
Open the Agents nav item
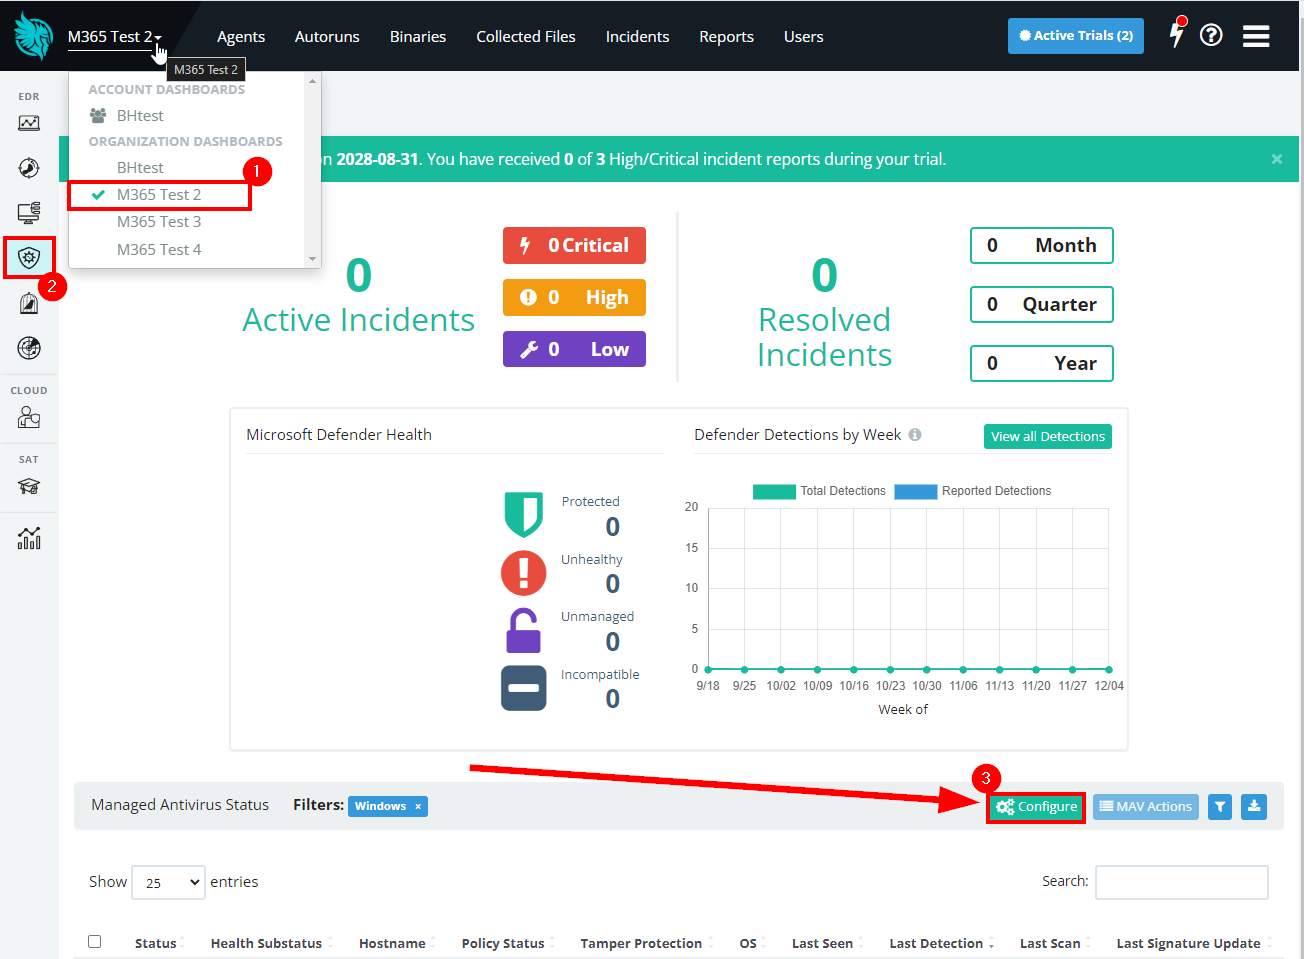[241, 37]
